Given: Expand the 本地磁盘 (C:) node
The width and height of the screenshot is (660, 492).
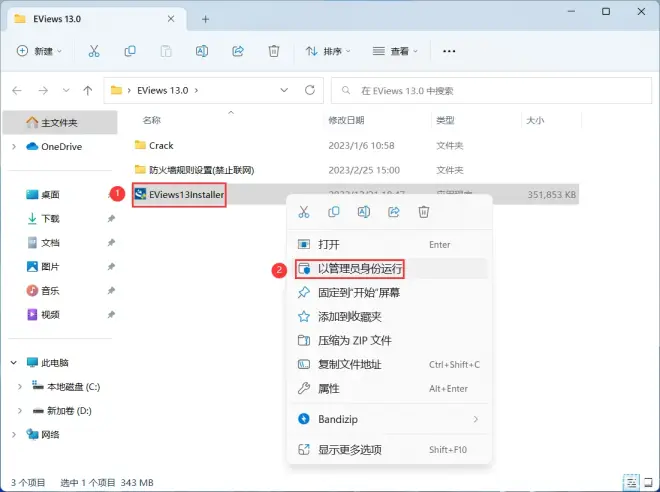Looking at the screenshot, I should [20, 387].
